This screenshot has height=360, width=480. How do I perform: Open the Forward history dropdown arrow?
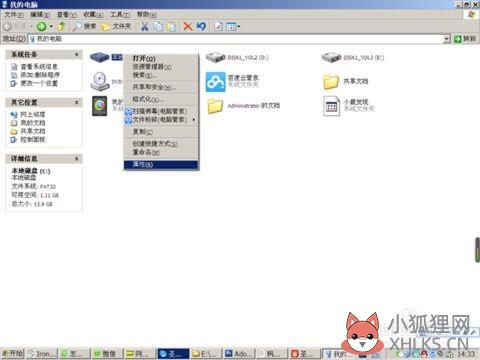(51, 26)
